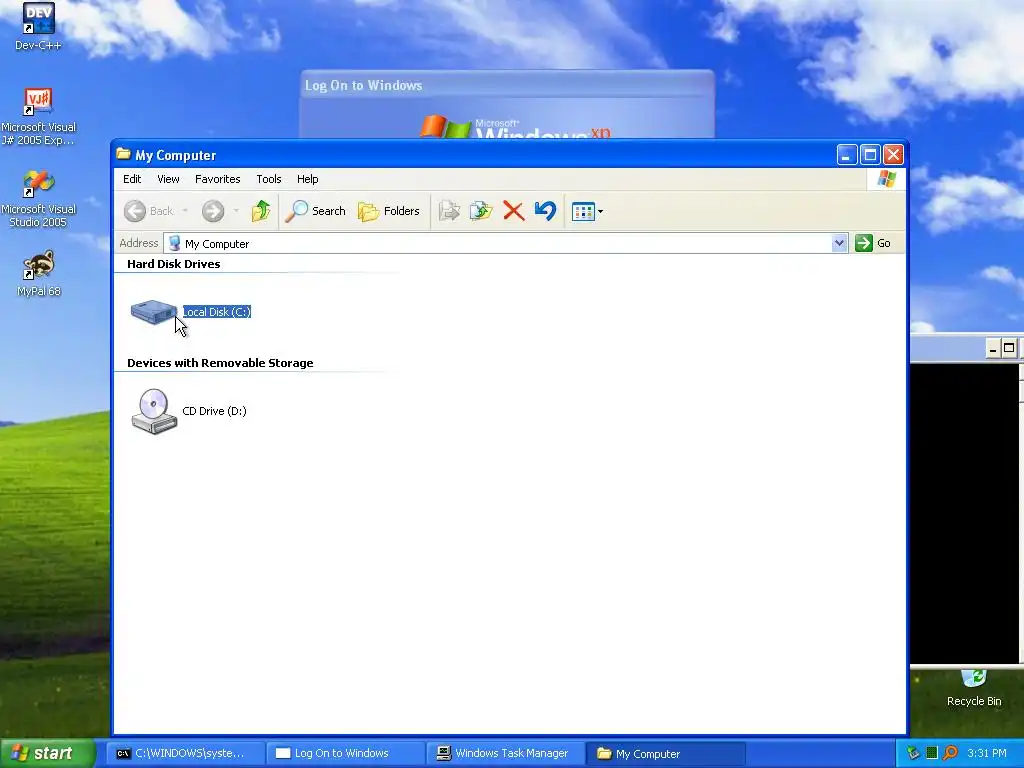Click the 3:31 PM system clock
Viewport: 1024px width, 768px height.
point(987,754)
